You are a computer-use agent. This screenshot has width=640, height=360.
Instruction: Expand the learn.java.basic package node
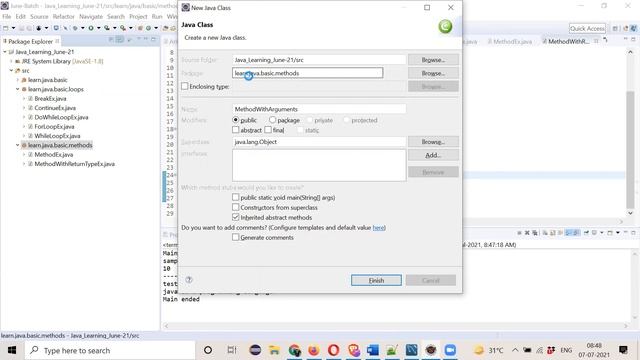[x=18, y=80]
